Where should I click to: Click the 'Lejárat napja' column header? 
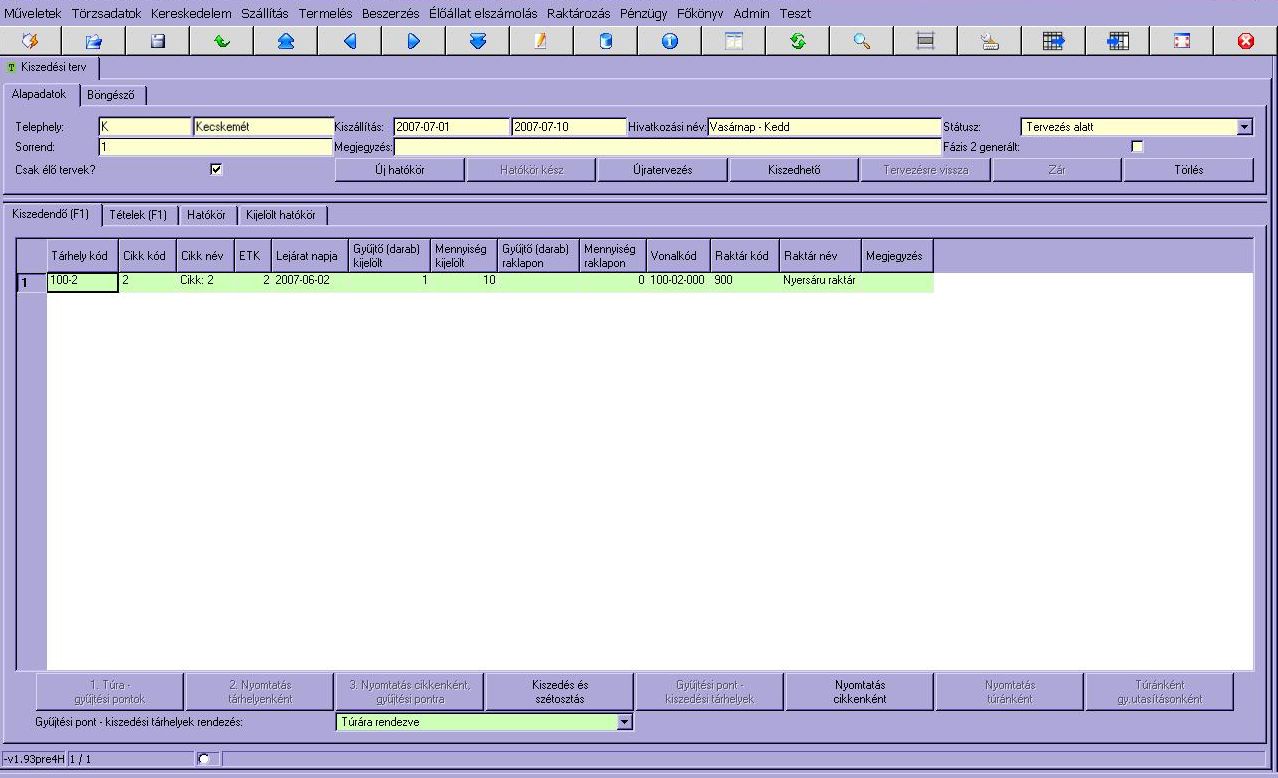(309, 256)
